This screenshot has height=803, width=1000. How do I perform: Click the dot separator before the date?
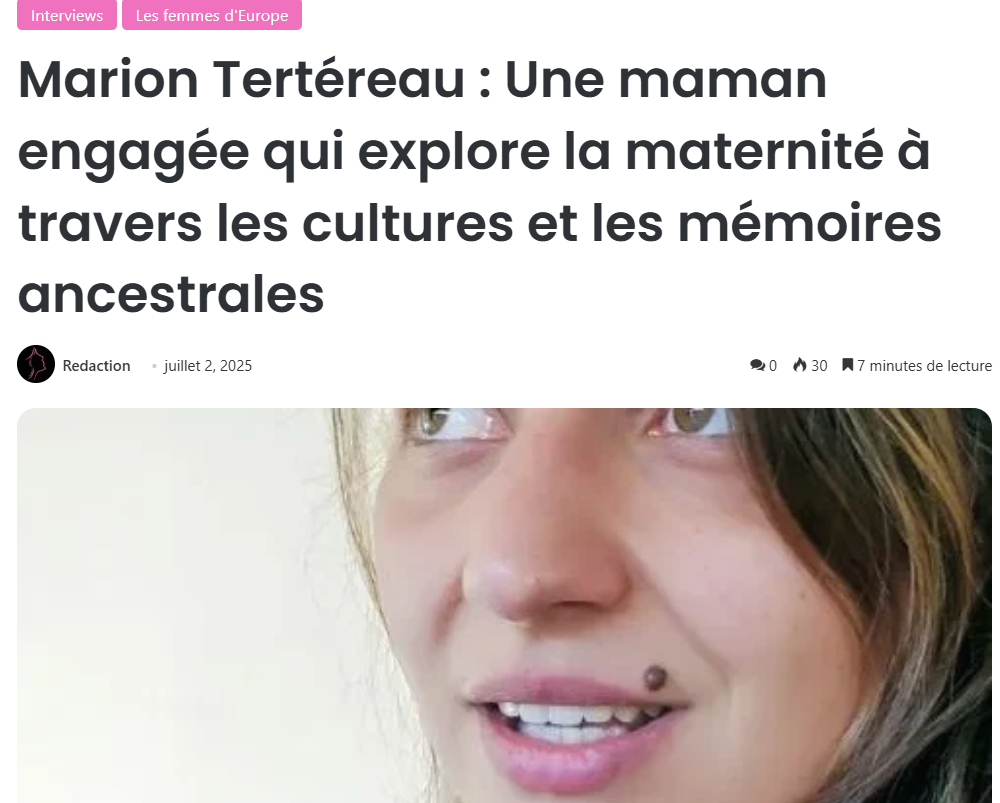[154, 366]
